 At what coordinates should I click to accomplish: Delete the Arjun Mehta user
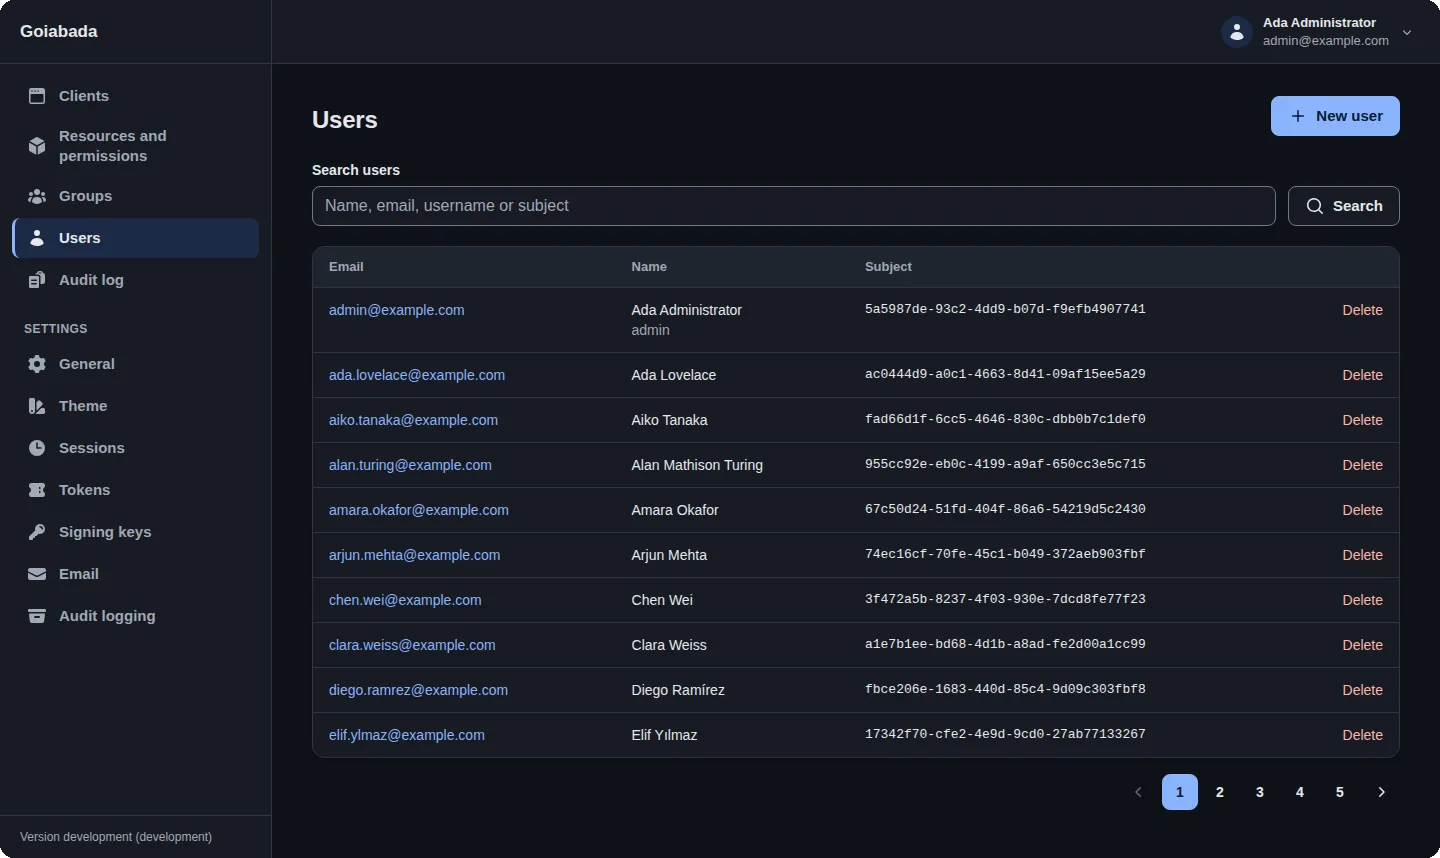pos(1362,555)
